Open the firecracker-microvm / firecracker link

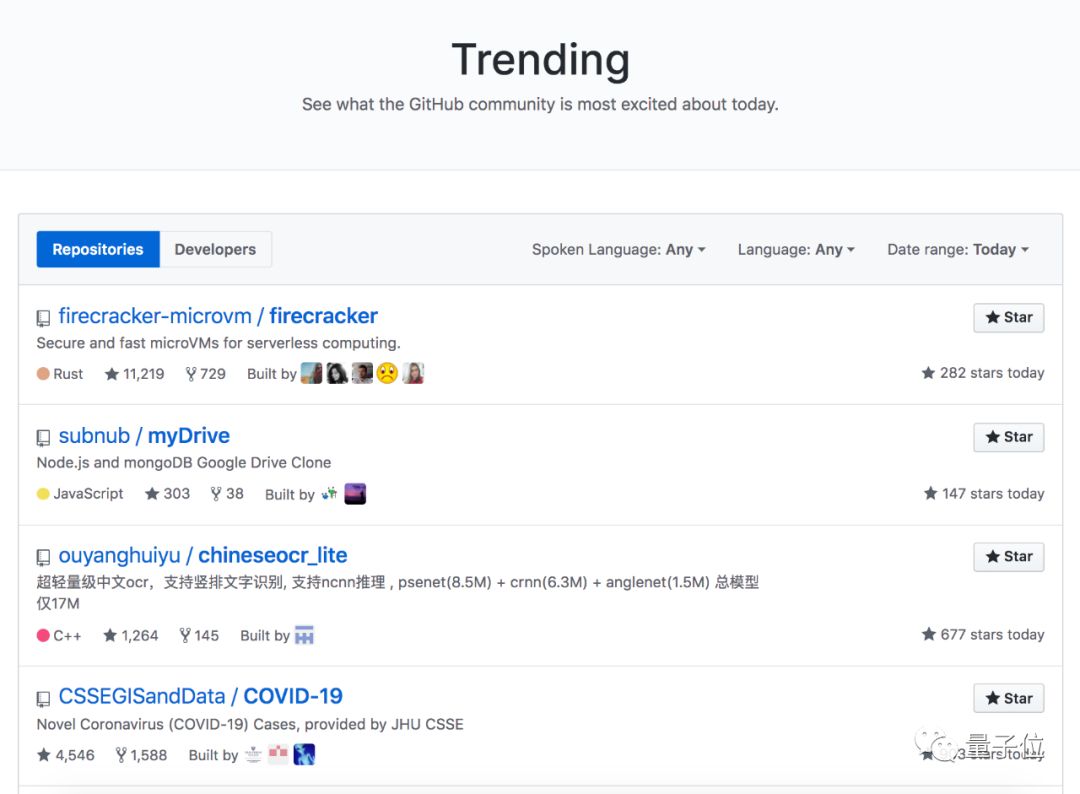click(218, 316)
